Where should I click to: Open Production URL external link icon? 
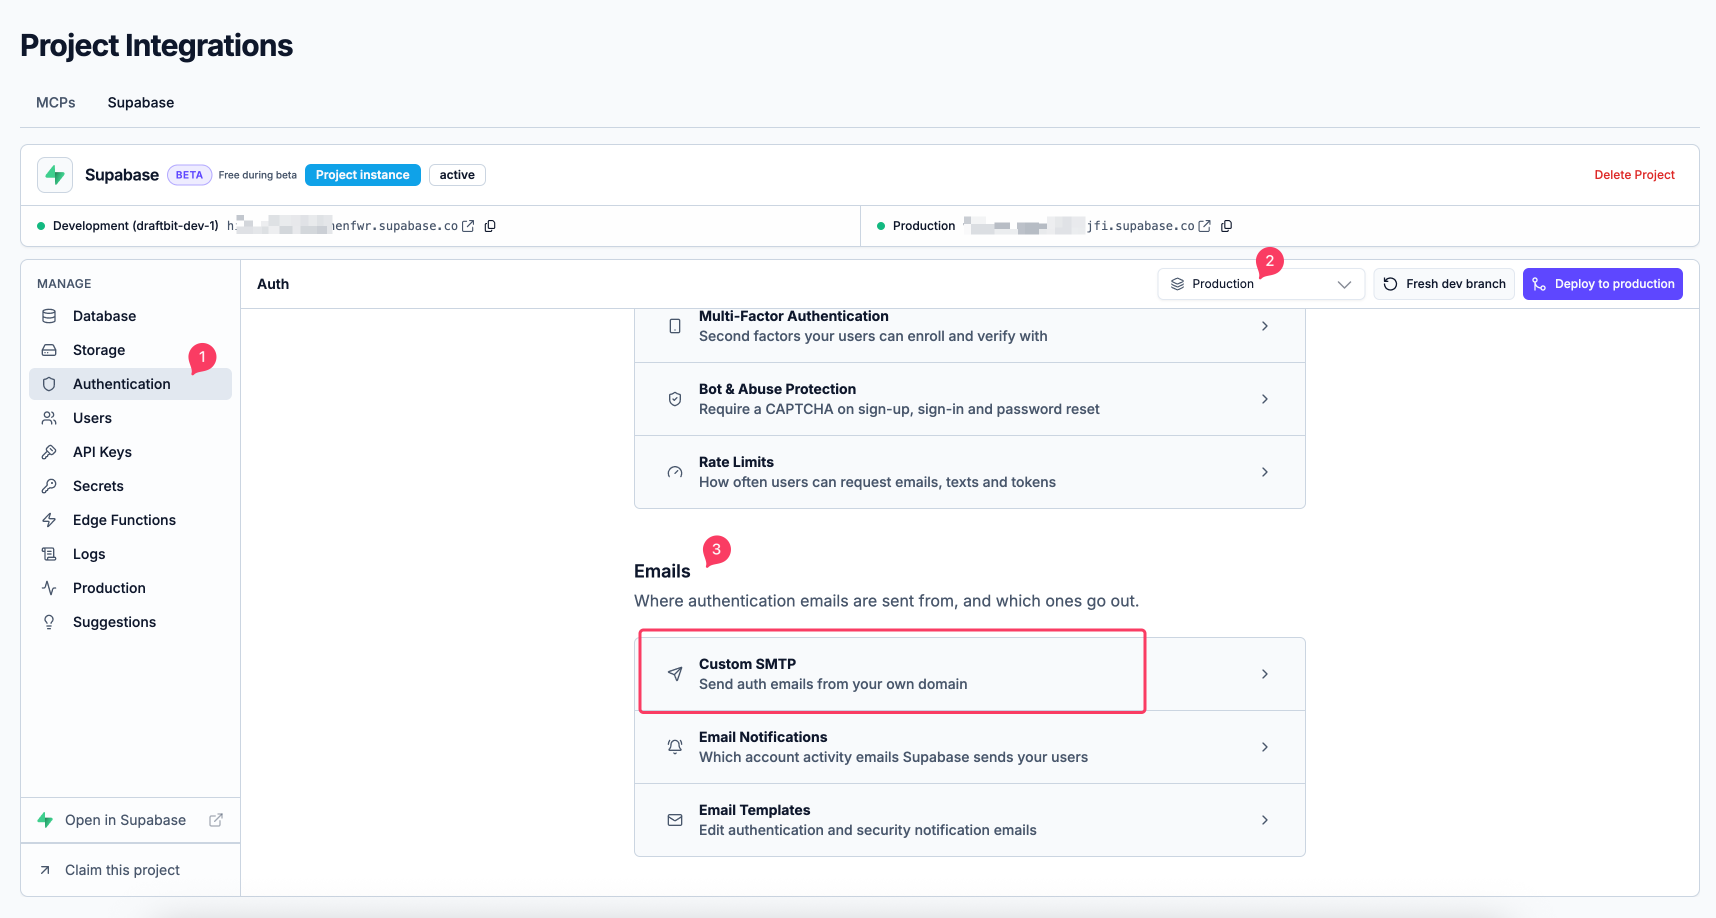pos(1204,226)
